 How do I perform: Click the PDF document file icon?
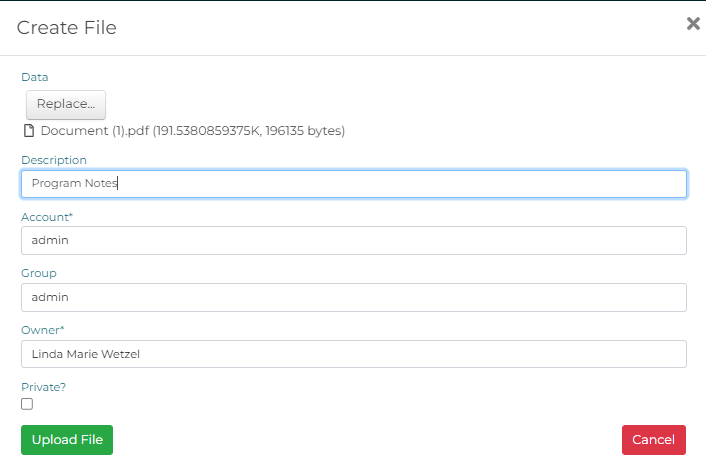[28, 131]
